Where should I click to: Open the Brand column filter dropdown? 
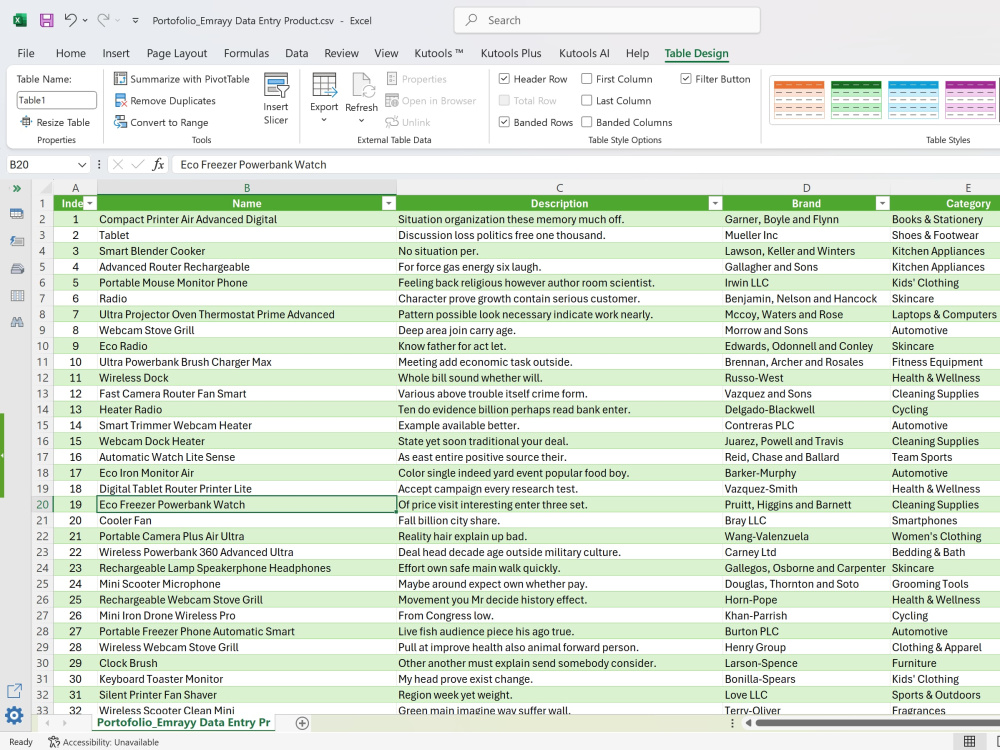pos(882,203)
